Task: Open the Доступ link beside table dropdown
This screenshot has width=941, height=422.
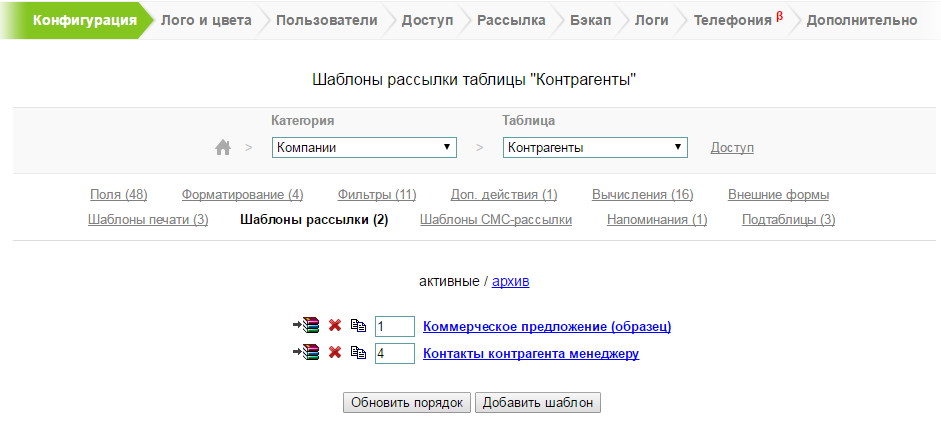Action: coord(732,148)
